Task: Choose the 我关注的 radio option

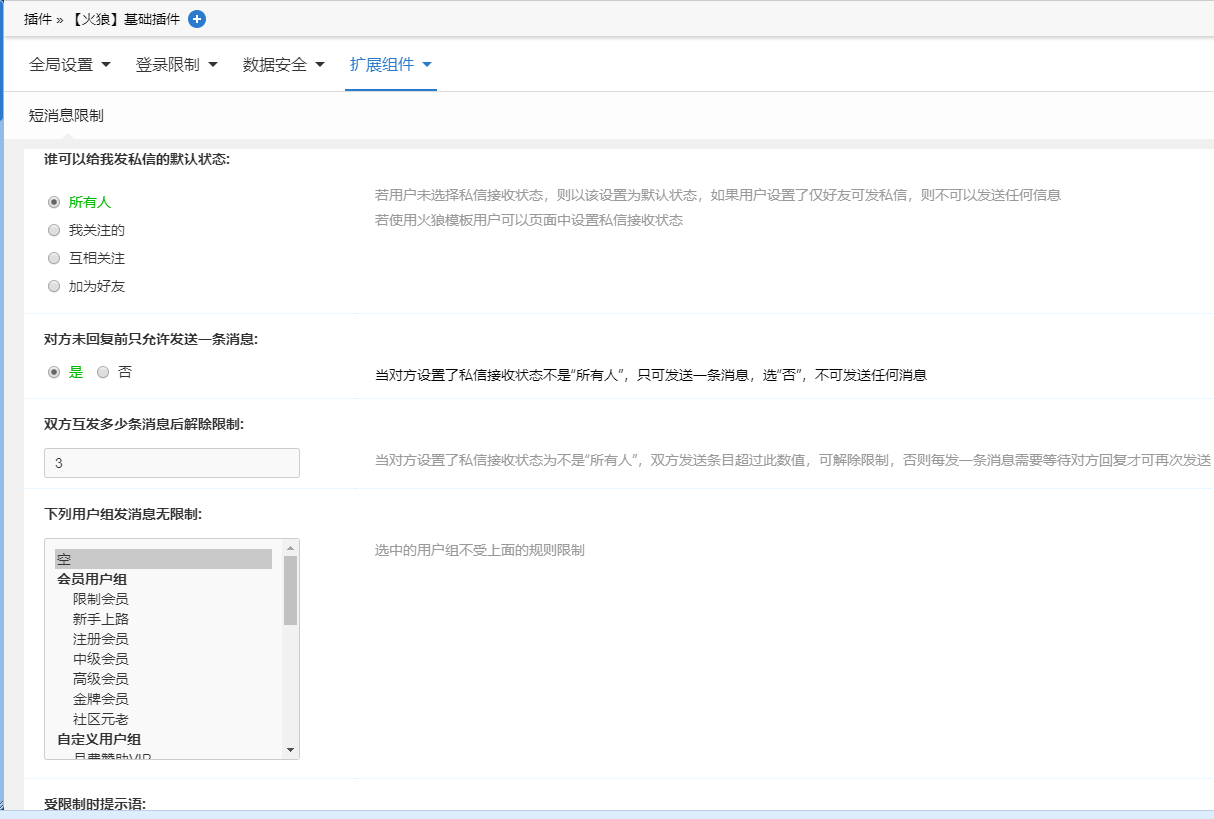Action: [x=54, y=230]
